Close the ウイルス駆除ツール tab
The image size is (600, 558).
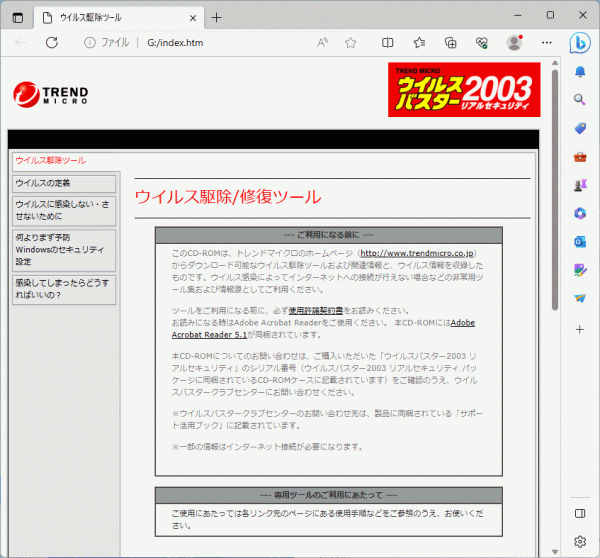[x=193, y=18]
